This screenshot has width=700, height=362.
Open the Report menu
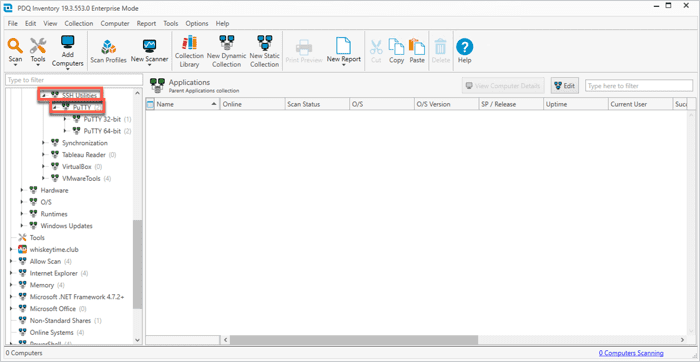pyautogui.click(x=146, y=24)
